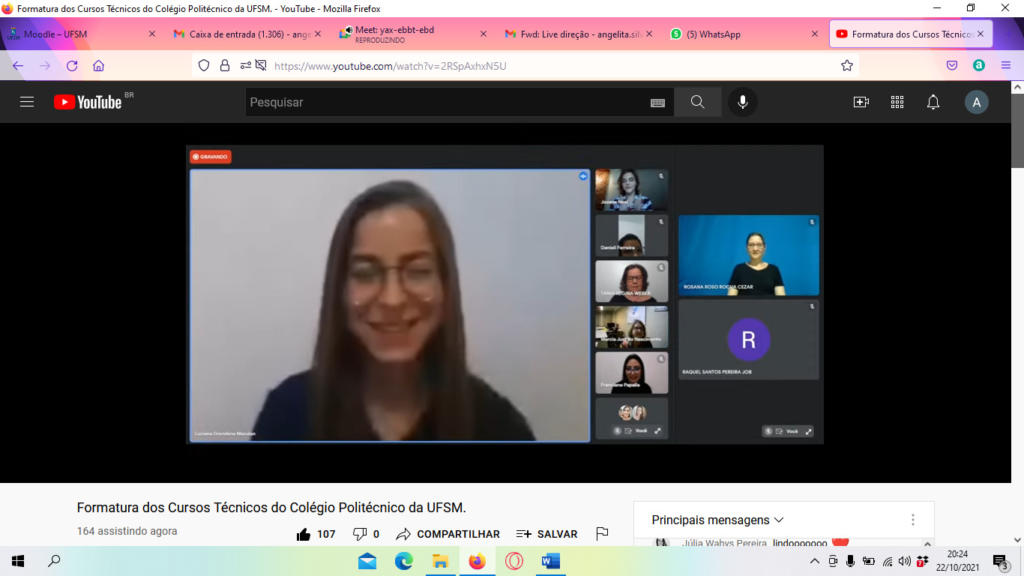Screen dimensions: 1024x576
Task: Open the YouTube hamburger guide menu
Action: tap(27, 102)
